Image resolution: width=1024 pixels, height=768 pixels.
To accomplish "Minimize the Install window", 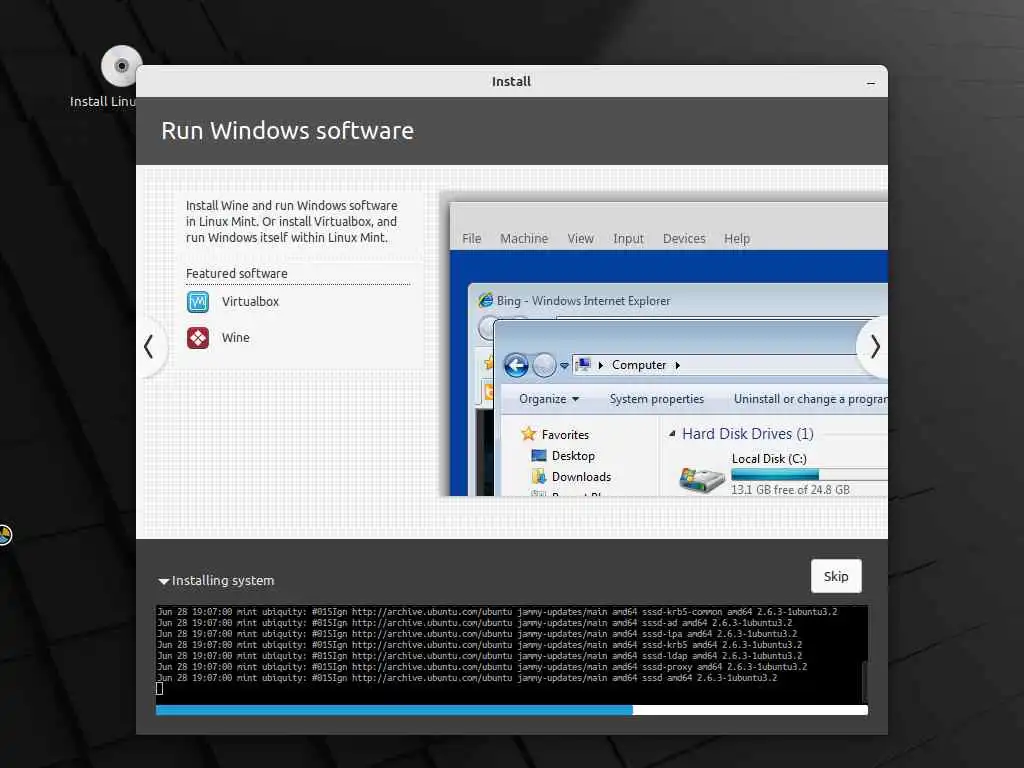I will pyautogui.click(x=871, y=83).
